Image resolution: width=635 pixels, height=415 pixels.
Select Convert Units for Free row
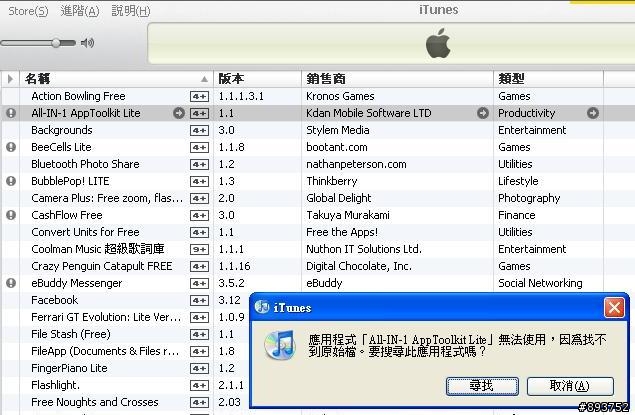pyautogui.click(x=318, y=232)
